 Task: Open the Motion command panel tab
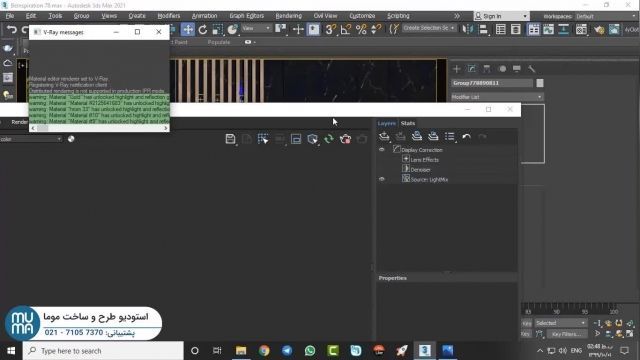pos(502,69)
